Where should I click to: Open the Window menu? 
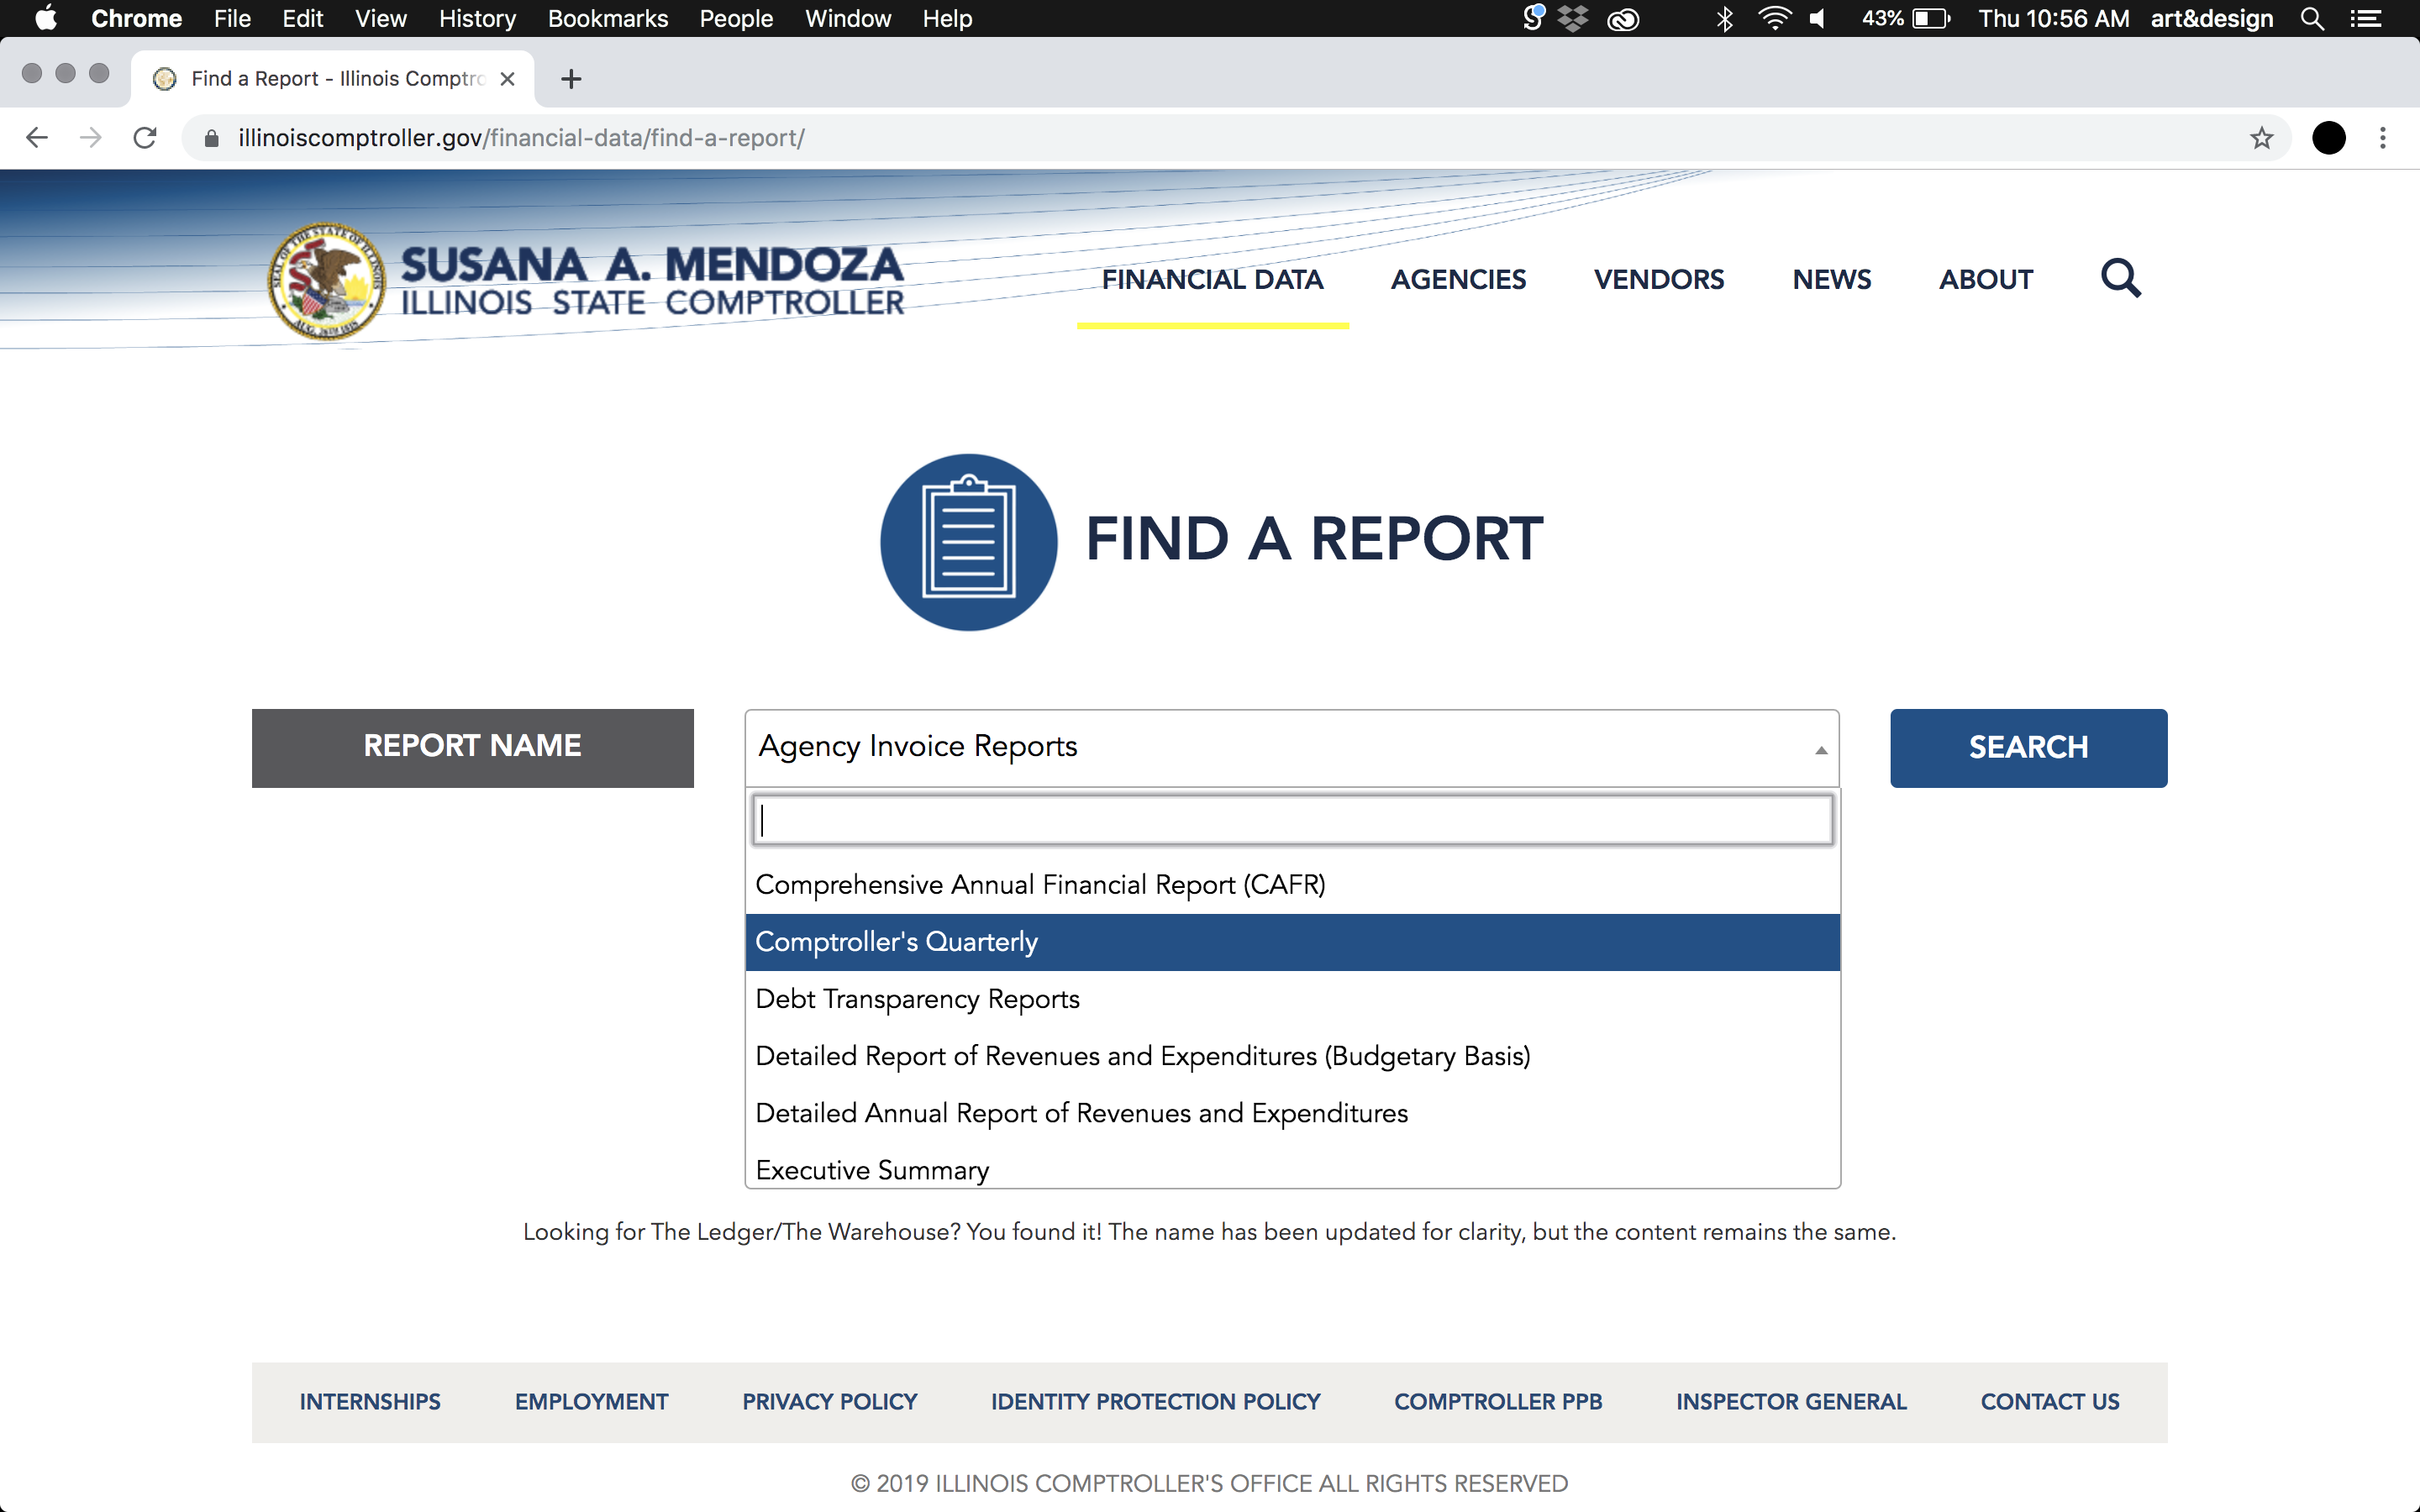[x=848, y=18]
